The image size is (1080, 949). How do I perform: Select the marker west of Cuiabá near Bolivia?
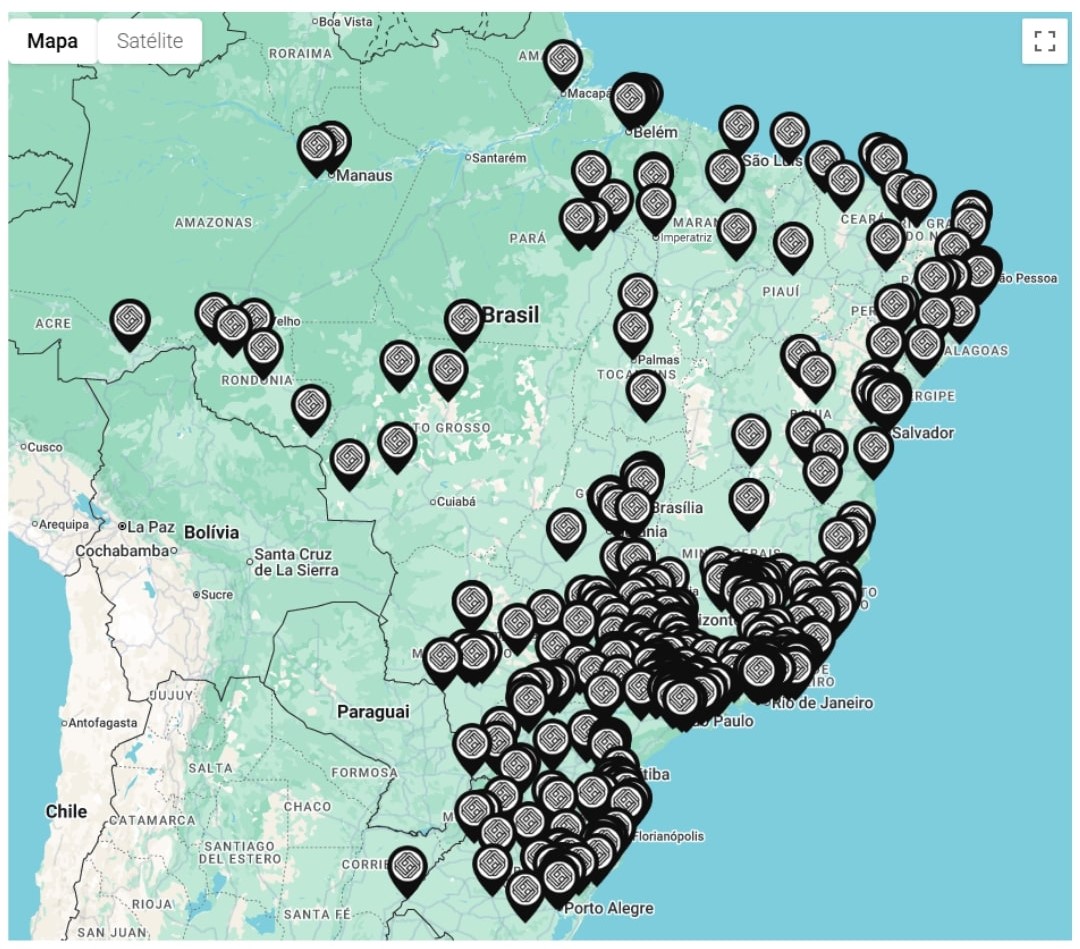(x=349, y=461)
